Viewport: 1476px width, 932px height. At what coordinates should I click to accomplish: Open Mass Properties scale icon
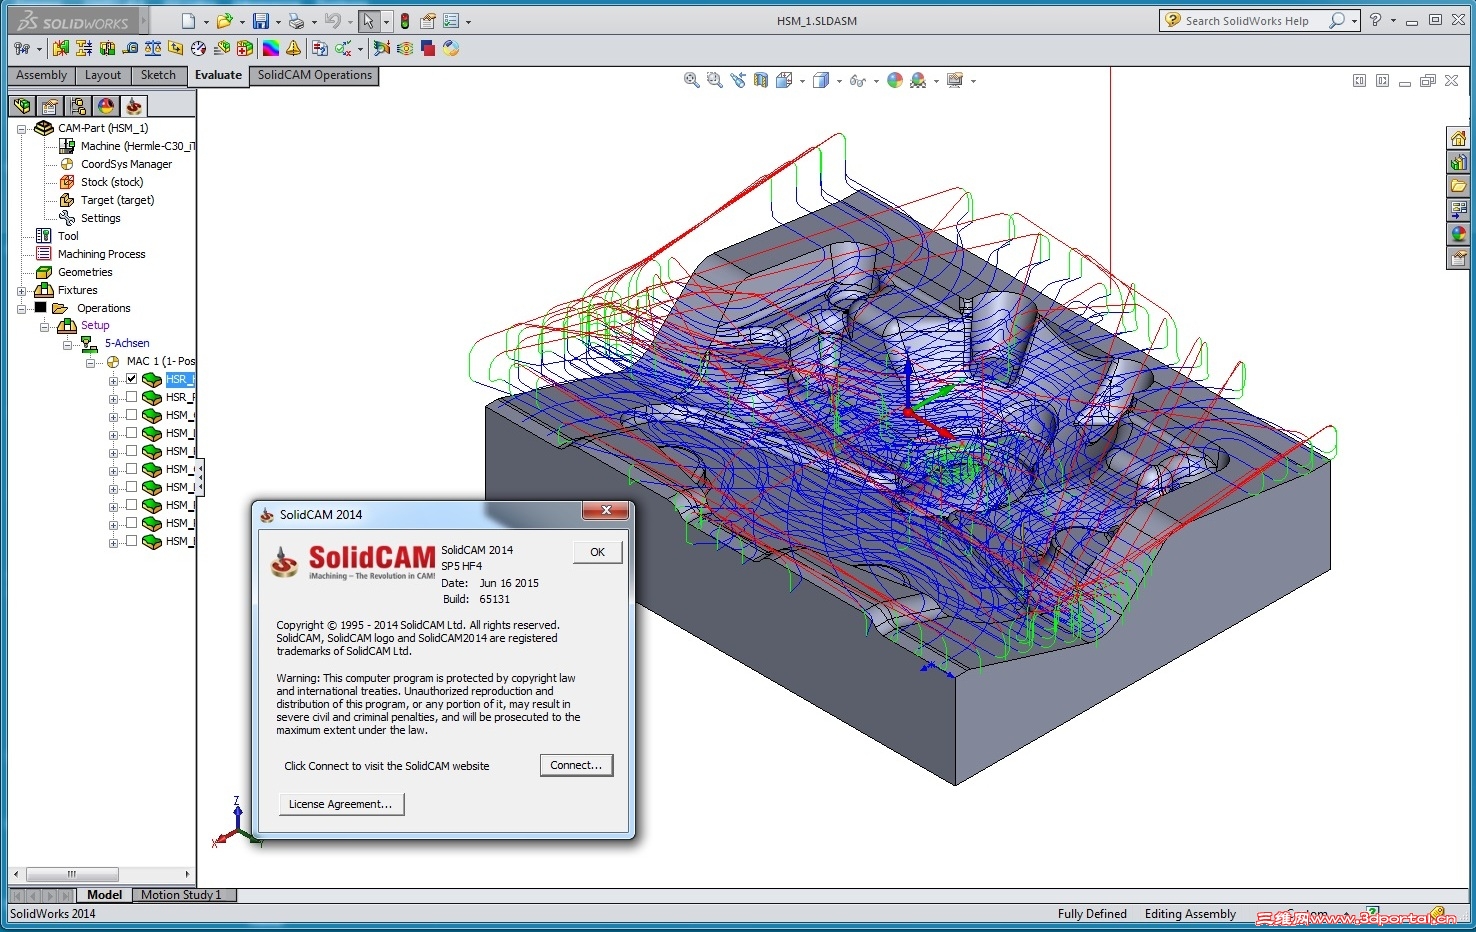(x=153, y=48)
